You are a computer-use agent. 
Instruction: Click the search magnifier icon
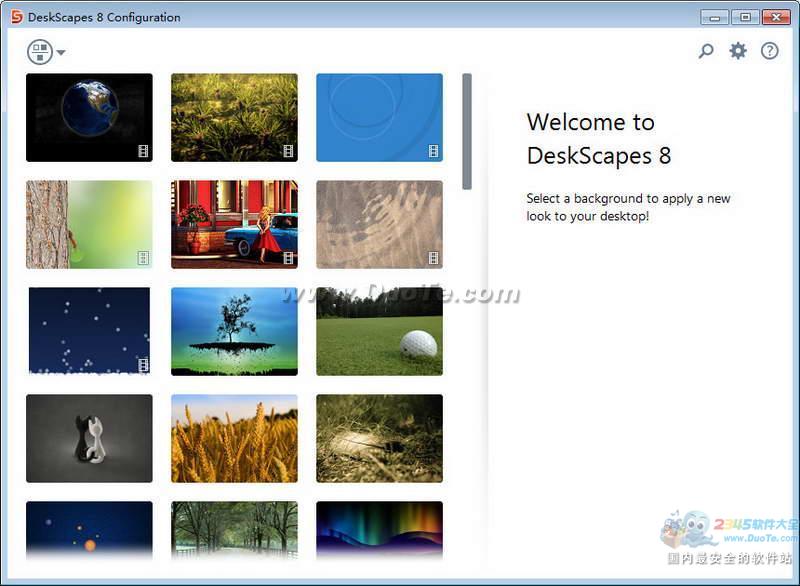pyautogui.click(x=706, y=50)
